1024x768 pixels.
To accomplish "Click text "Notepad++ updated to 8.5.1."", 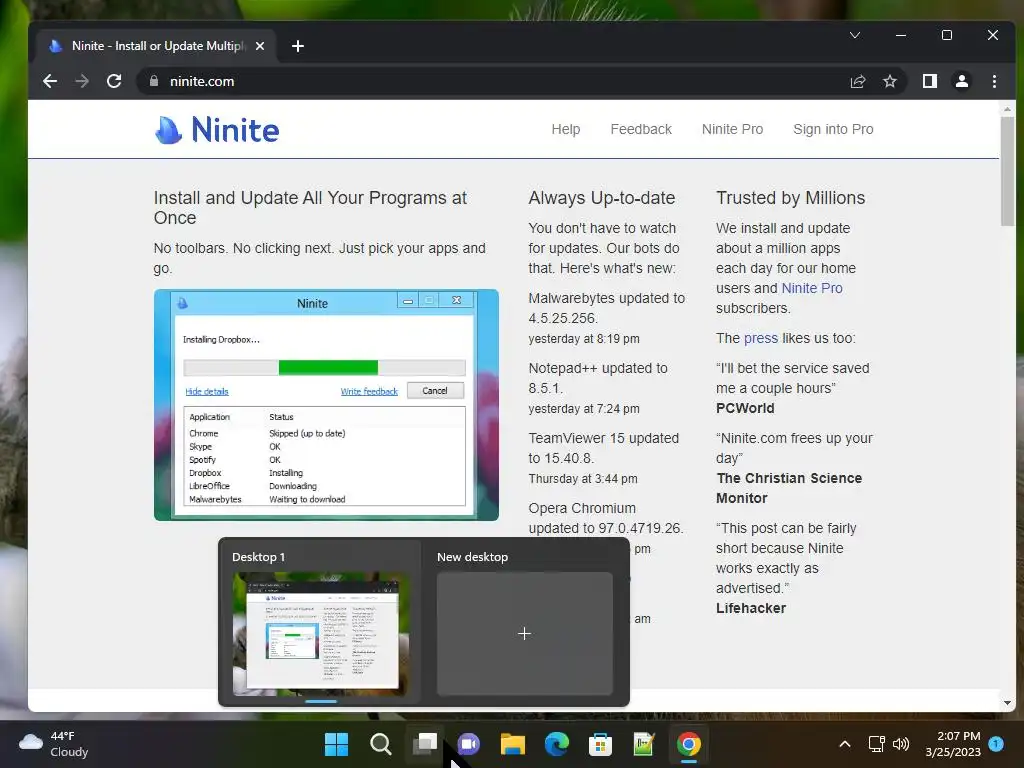I will click(x=598, y=378).
